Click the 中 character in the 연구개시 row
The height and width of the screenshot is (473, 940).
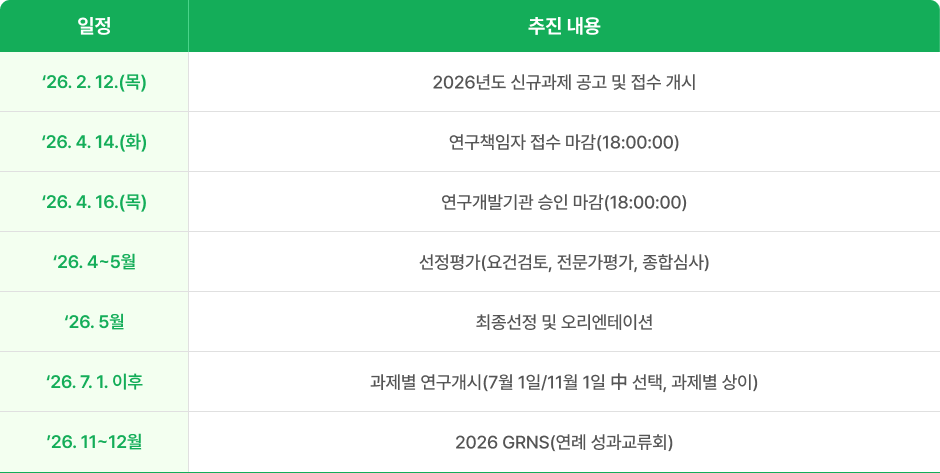(617, 382)
